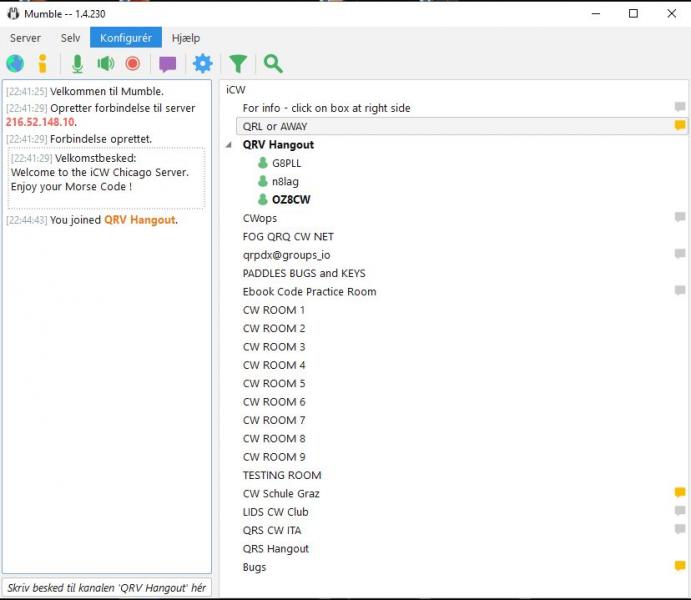This screenshot has width=691, height=600.
Task: Open search with magnifier icon
Action: point(273,64)
